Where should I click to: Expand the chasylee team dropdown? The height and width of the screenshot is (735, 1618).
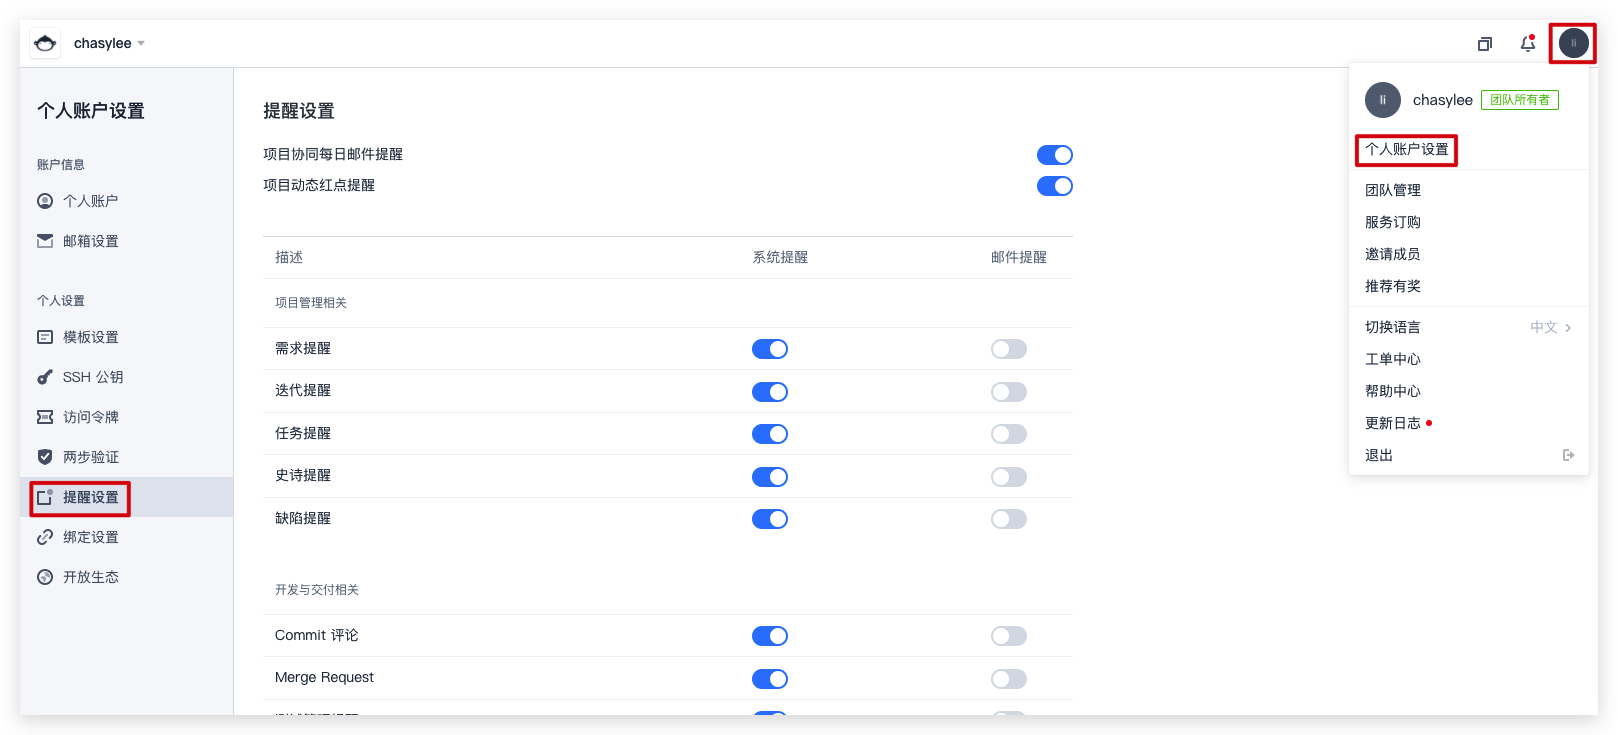click(x=109, y=43)
